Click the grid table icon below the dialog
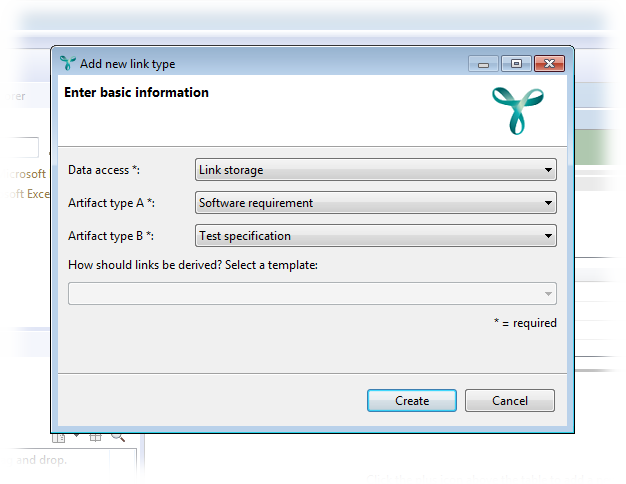This screenshot has height=484, width=626. coord(96,437)
